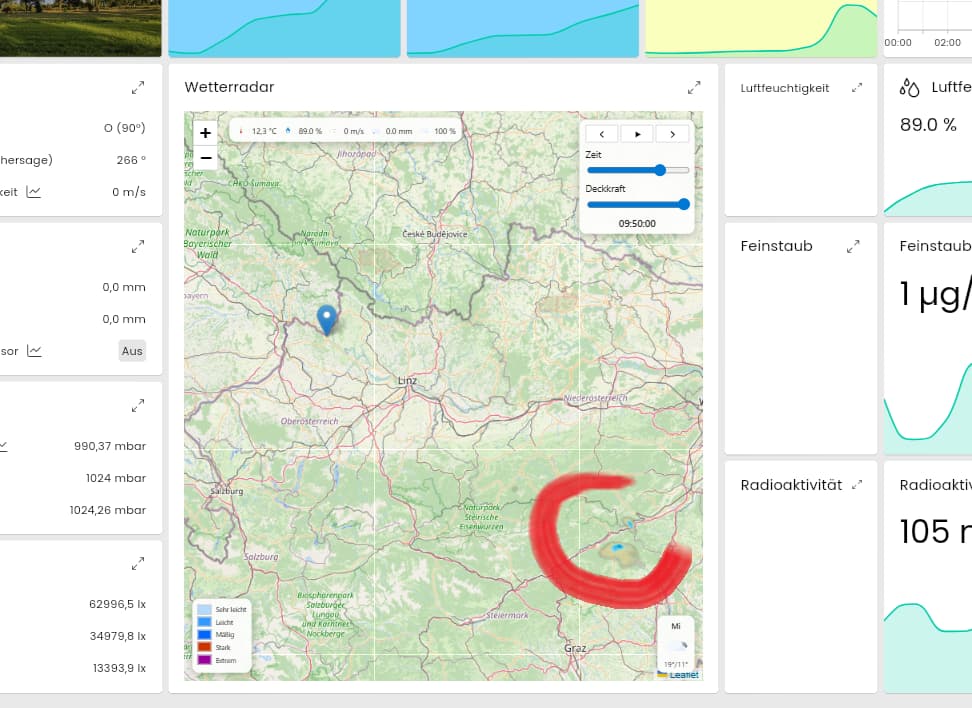
Task: Open wind speed chart icon (0 m/s row)
Action: pos(34,192)
